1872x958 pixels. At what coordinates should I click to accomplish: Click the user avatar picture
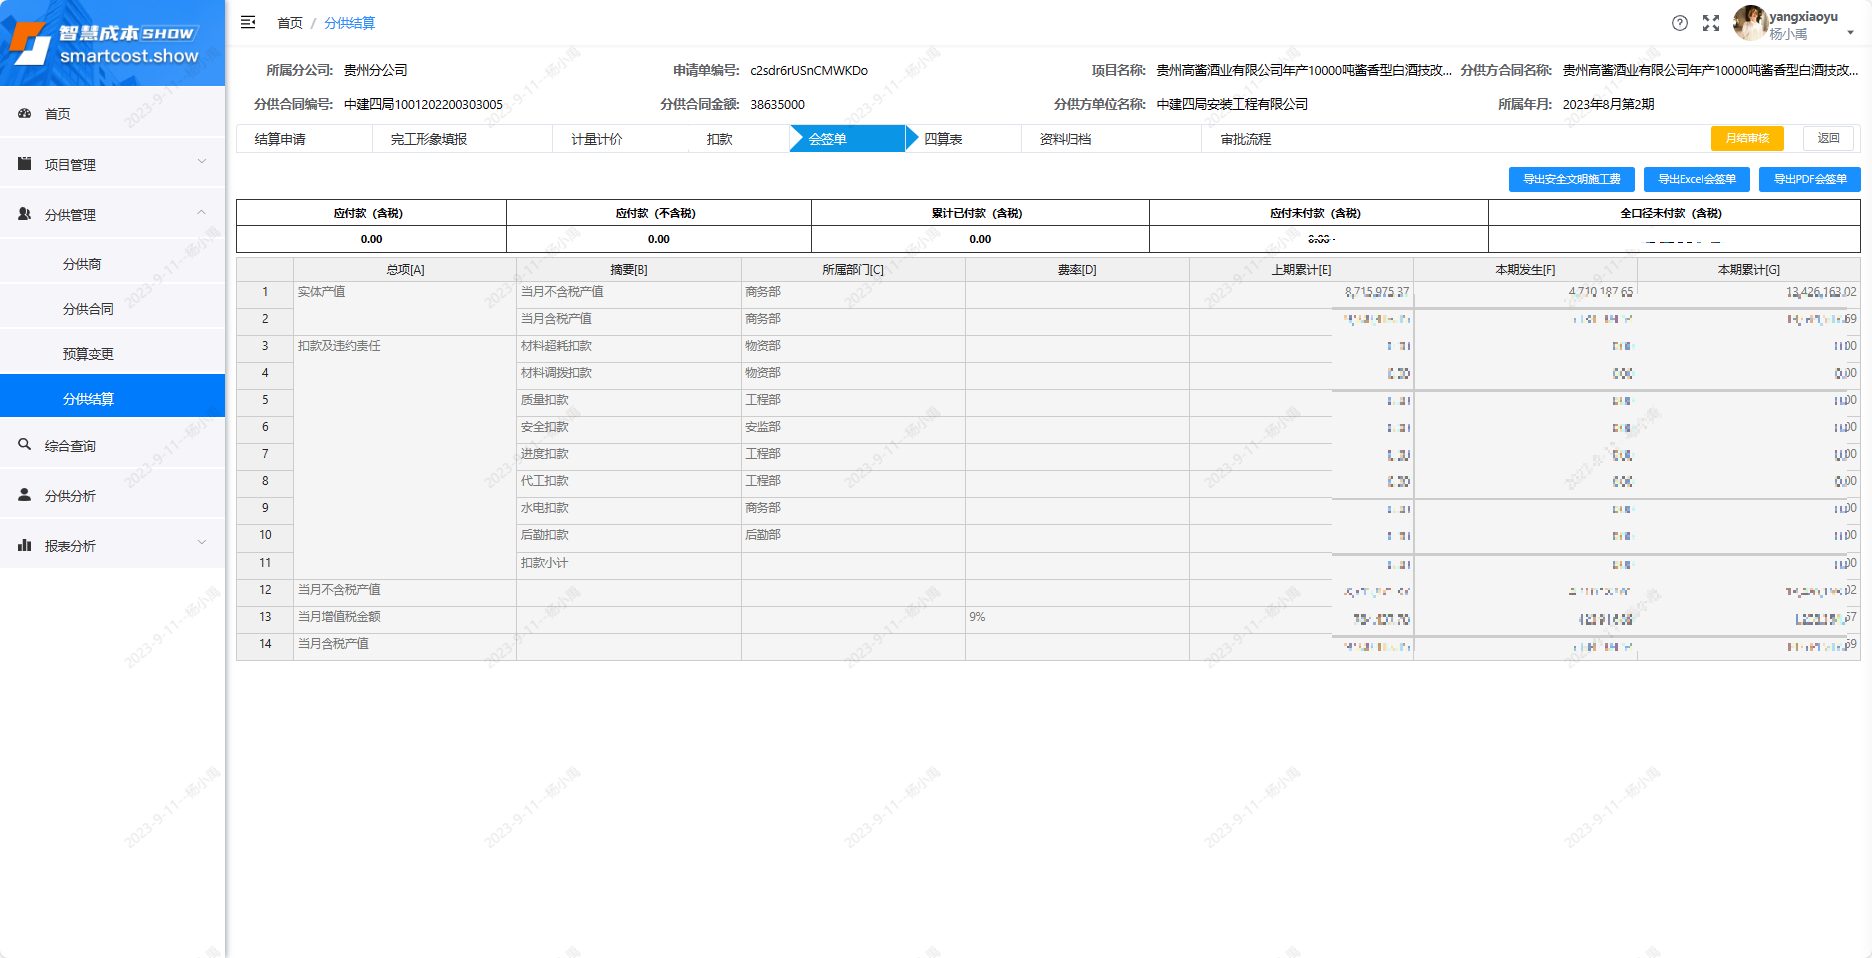click(1749, 23)
